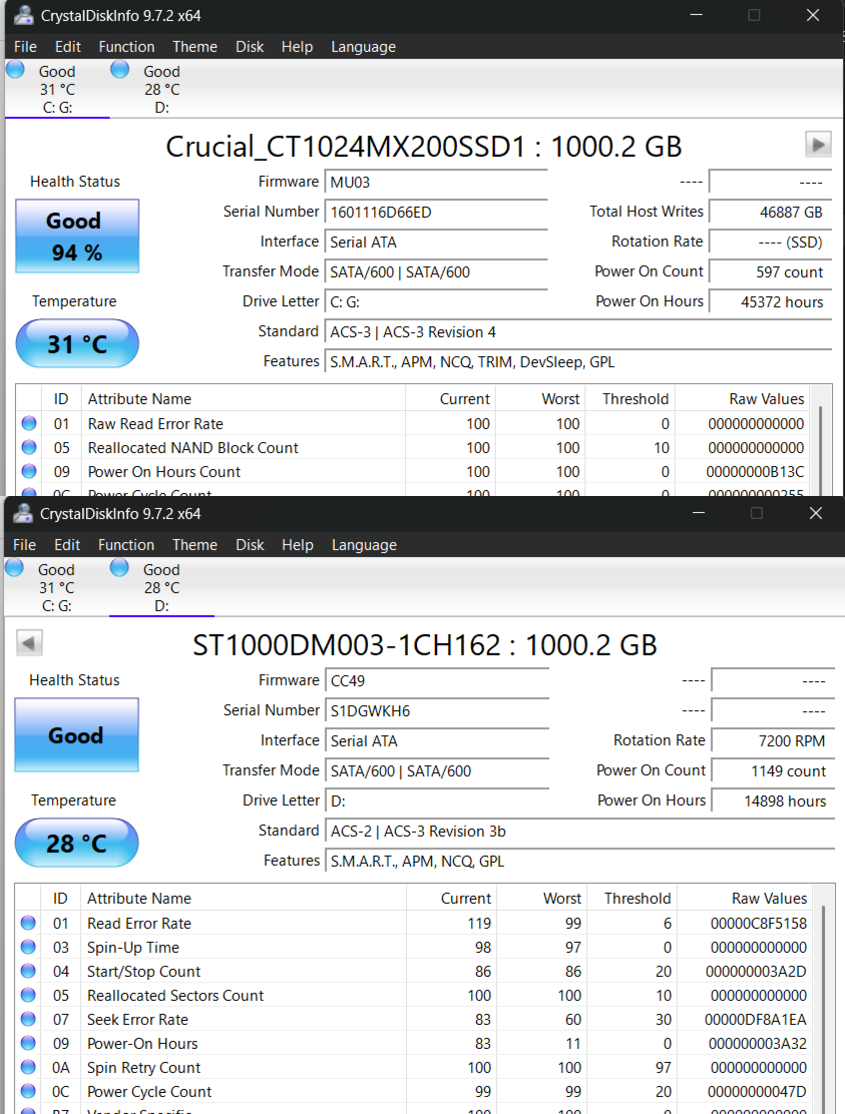Click status dot of Reallocated Sectors Count row
This screenshot has height=1114, width=845.
coord(28,995)
